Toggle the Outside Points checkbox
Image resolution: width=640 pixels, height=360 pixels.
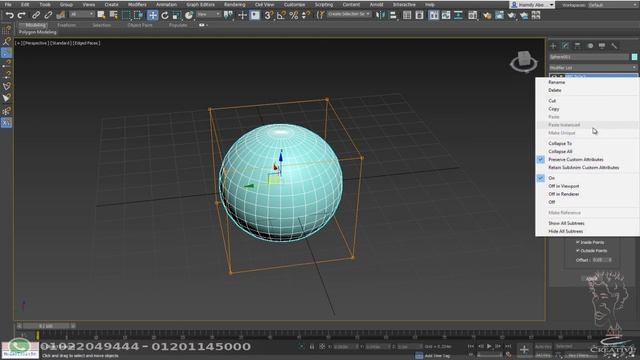click(578, 251)
